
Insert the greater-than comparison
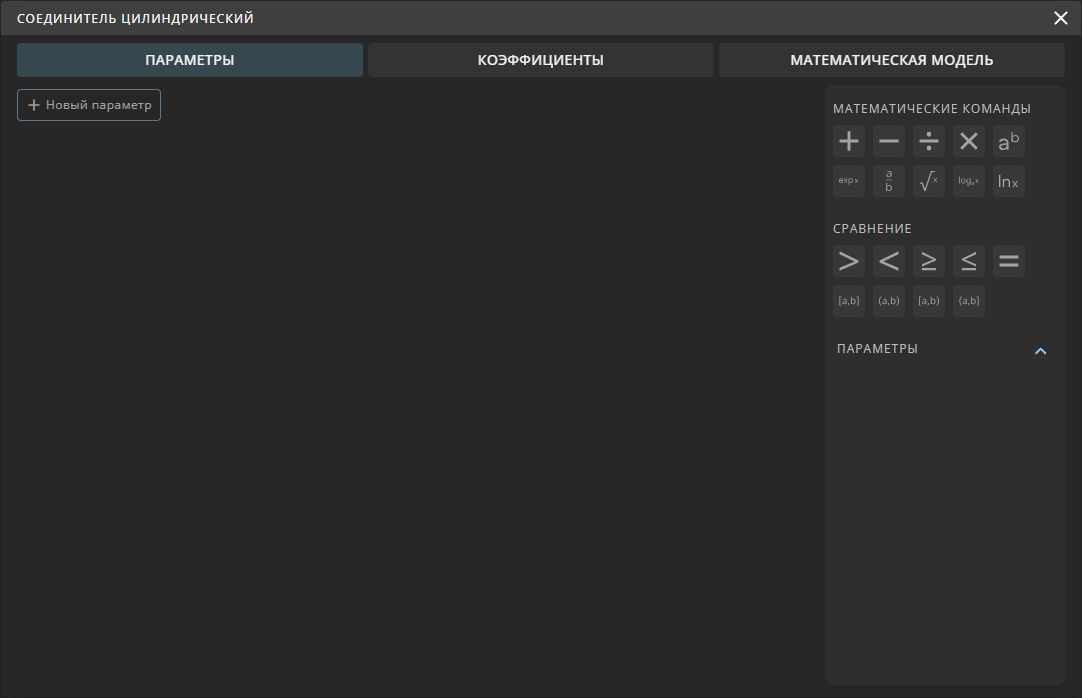pyautogui.click(x=849, y=261)
